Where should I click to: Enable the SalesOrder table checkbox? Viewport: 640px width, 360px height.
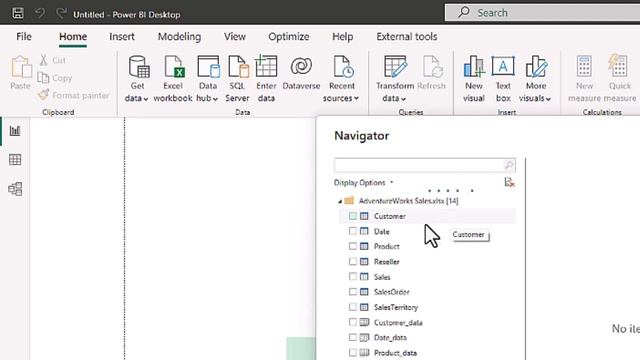[353, 291]
